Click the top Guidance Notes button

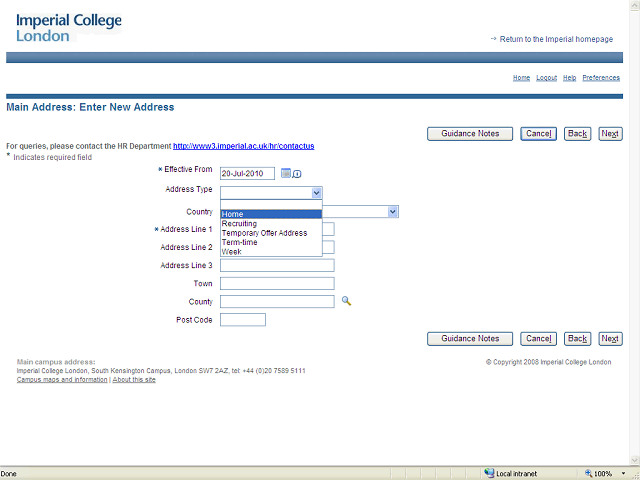pos(470,134)
